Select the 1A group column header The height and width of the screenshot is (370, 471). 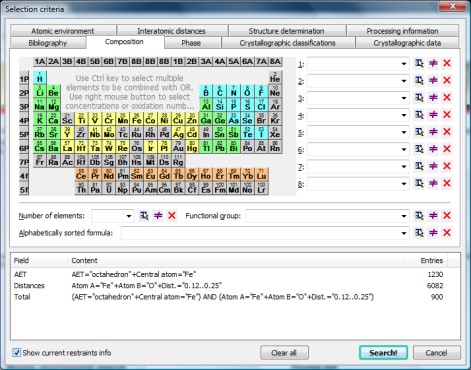[40, 61]
